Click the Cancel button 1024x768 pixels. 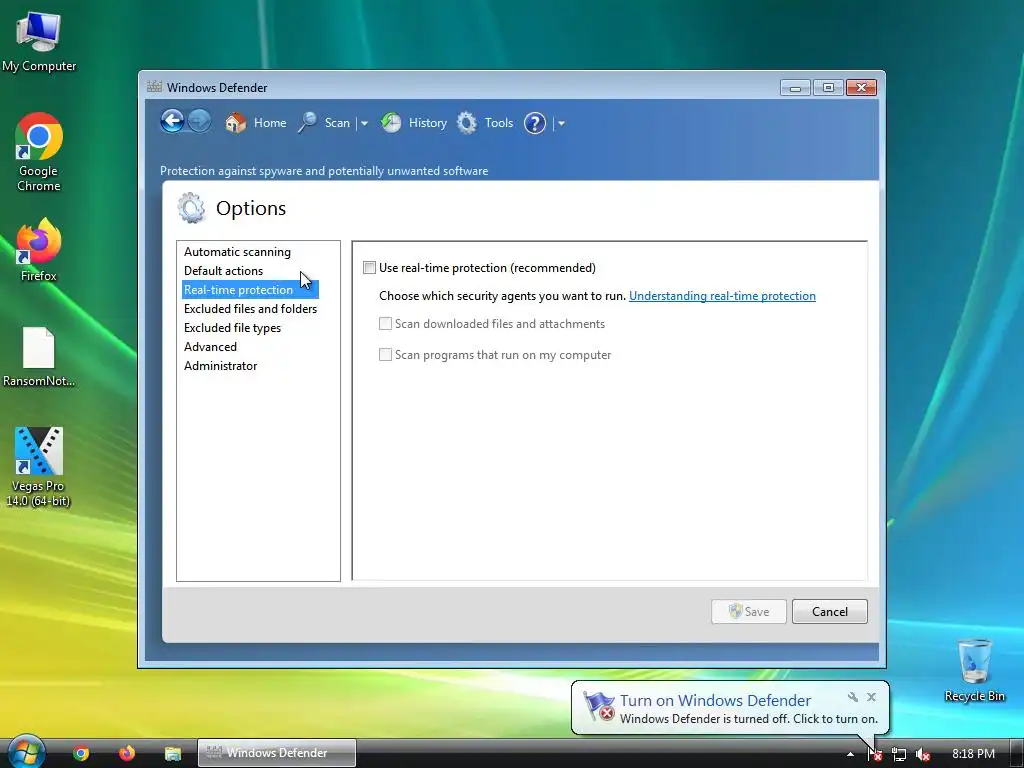coord(829,611)
